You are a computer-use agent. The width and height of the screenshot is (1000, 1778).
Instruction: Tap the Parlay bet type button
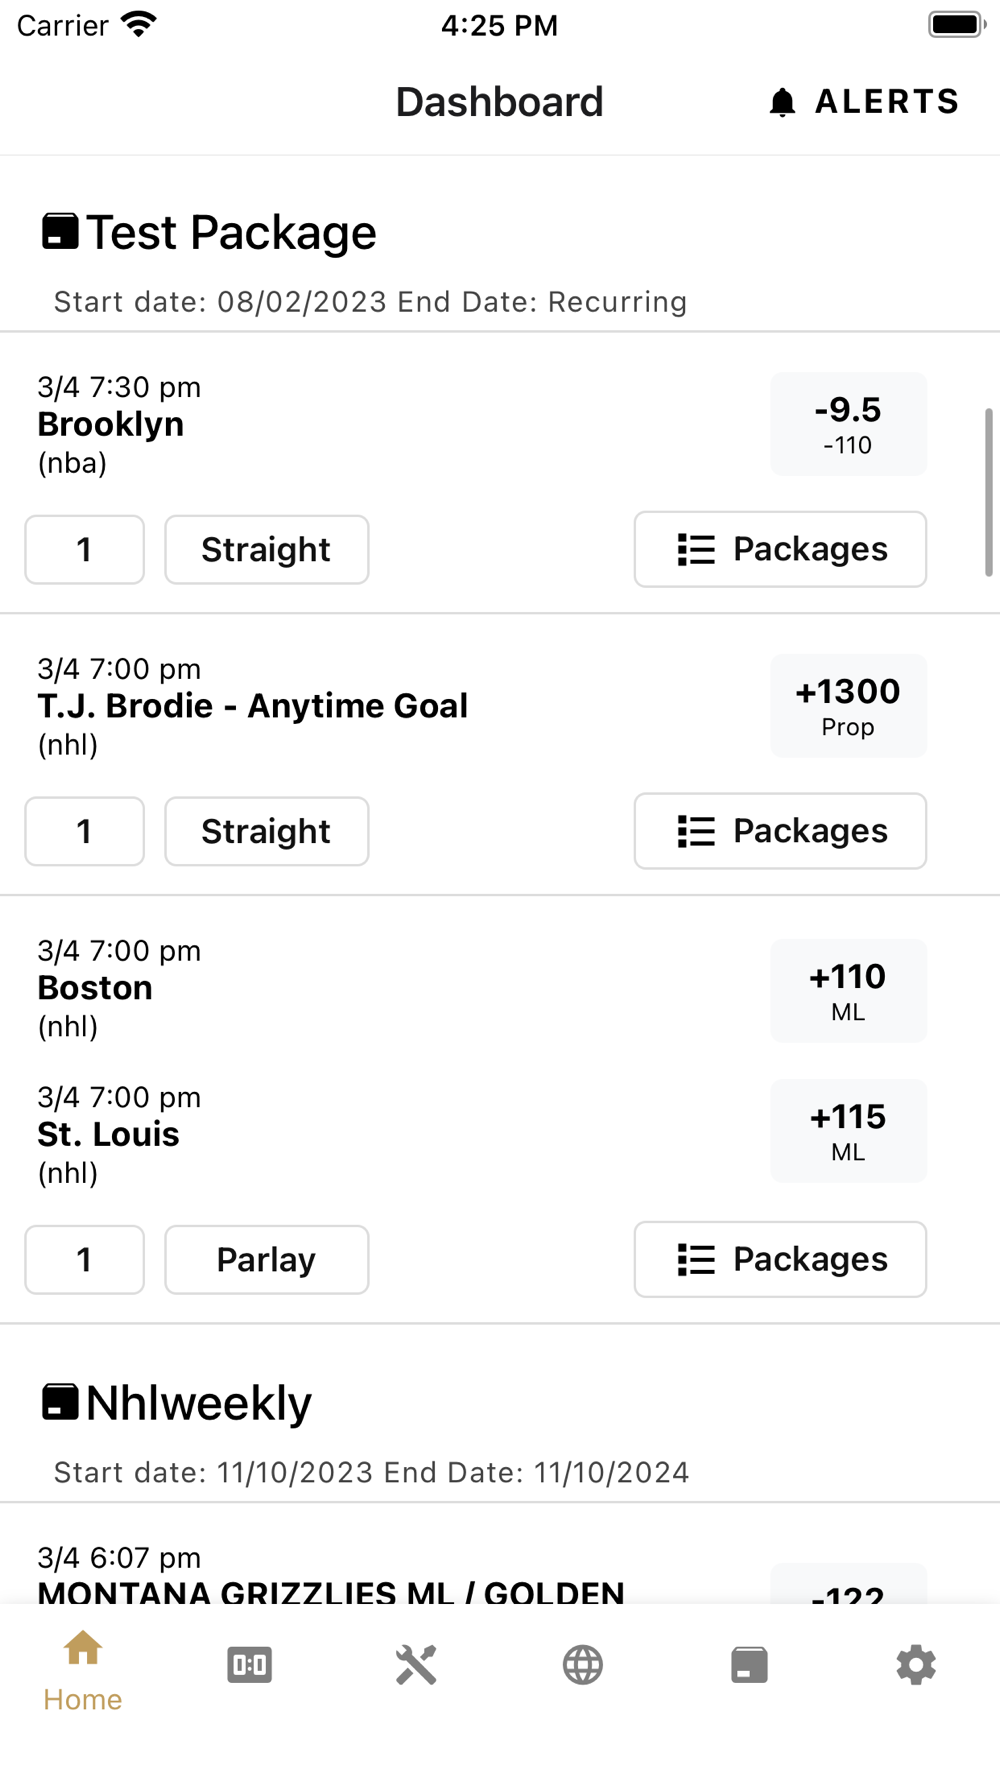(266, 1260)
